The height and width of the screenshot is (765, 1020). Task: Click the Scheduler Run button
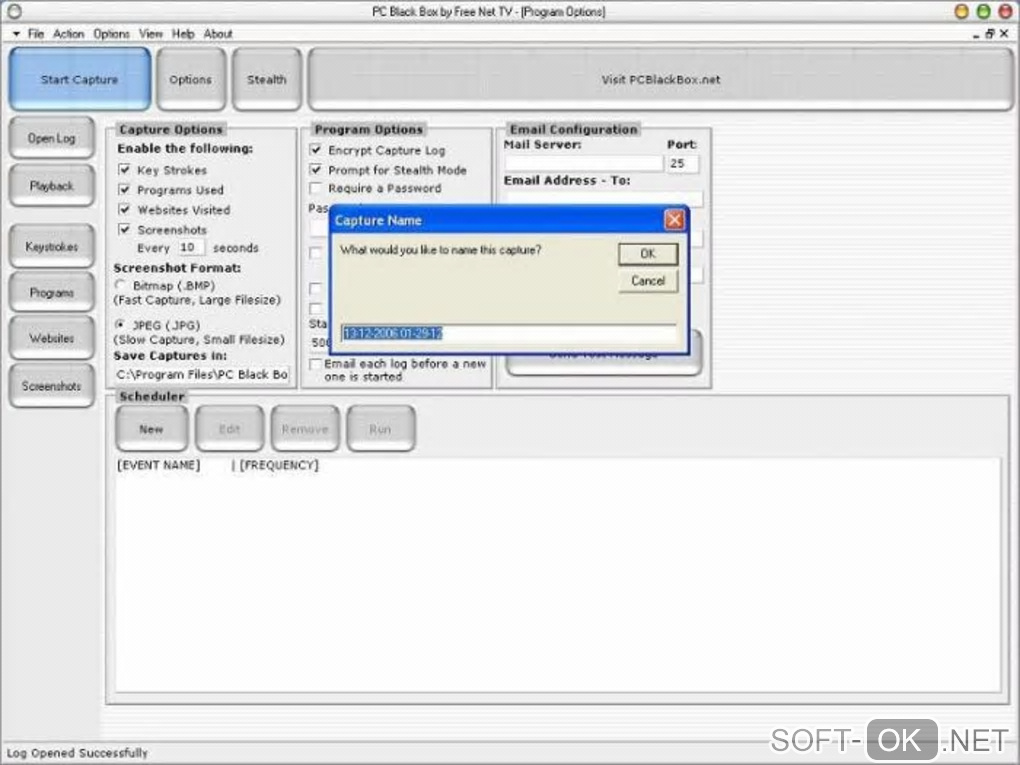coord(381,429)
